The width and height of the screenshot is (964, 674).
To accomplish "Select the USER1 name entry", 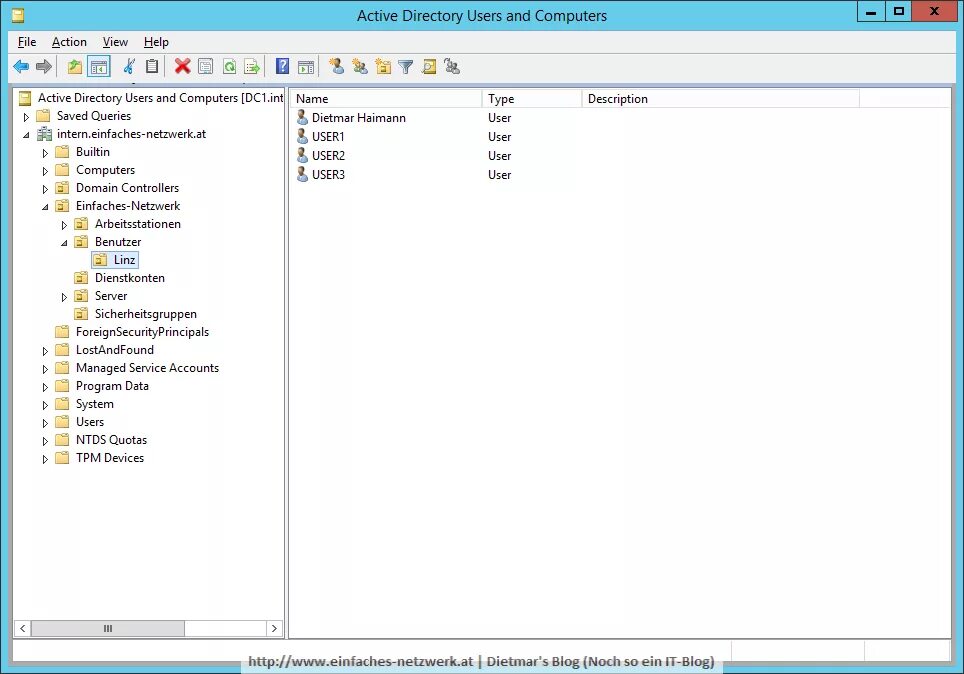I will [328, 137].
